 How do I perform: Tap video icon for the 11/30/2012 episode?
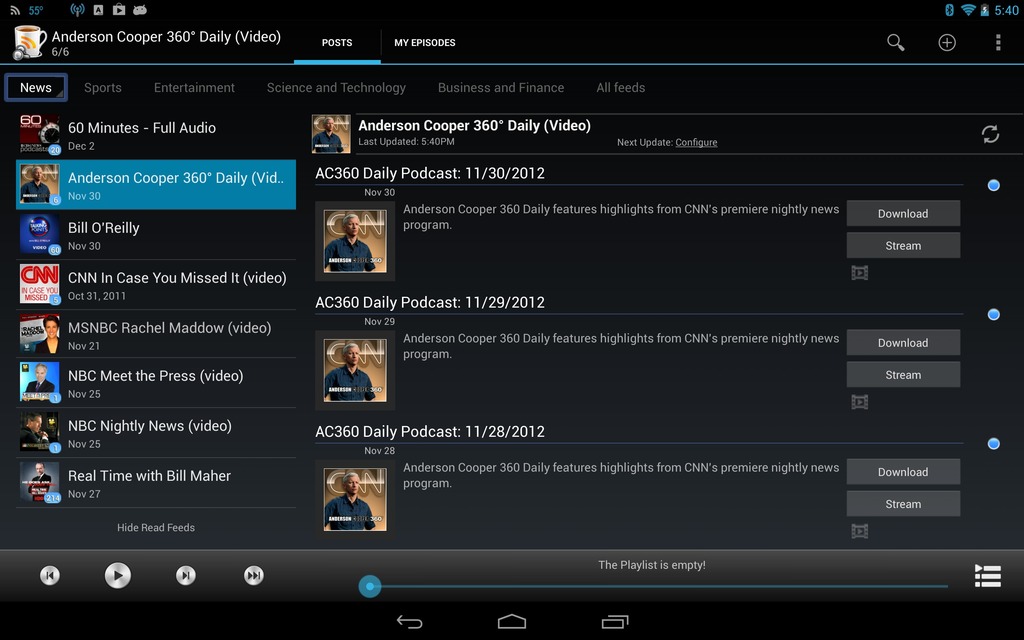pyautogui.click(x=859, y=273)
